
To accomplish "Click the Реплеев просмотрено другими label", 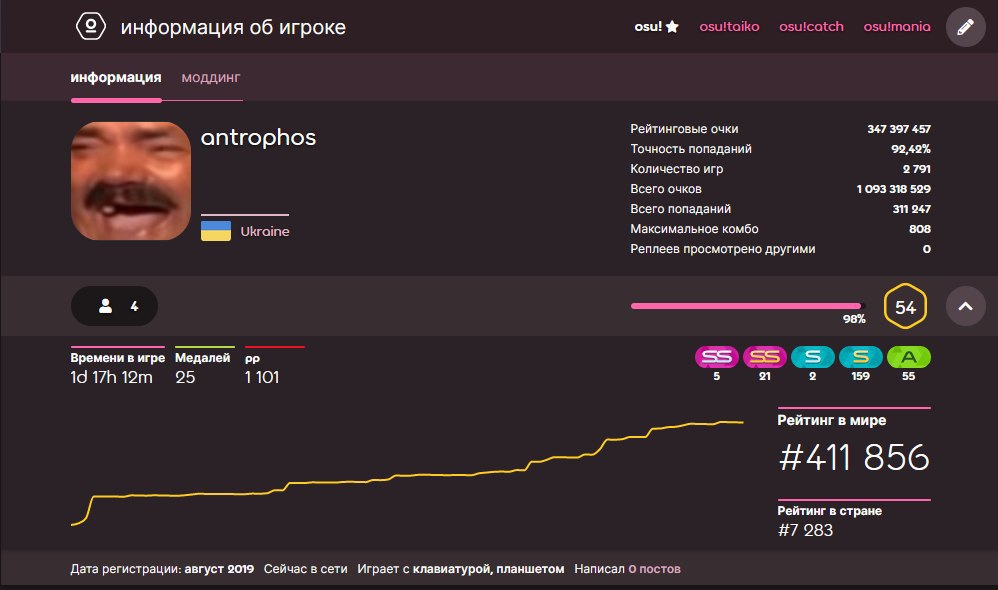I will coord(722,249).
